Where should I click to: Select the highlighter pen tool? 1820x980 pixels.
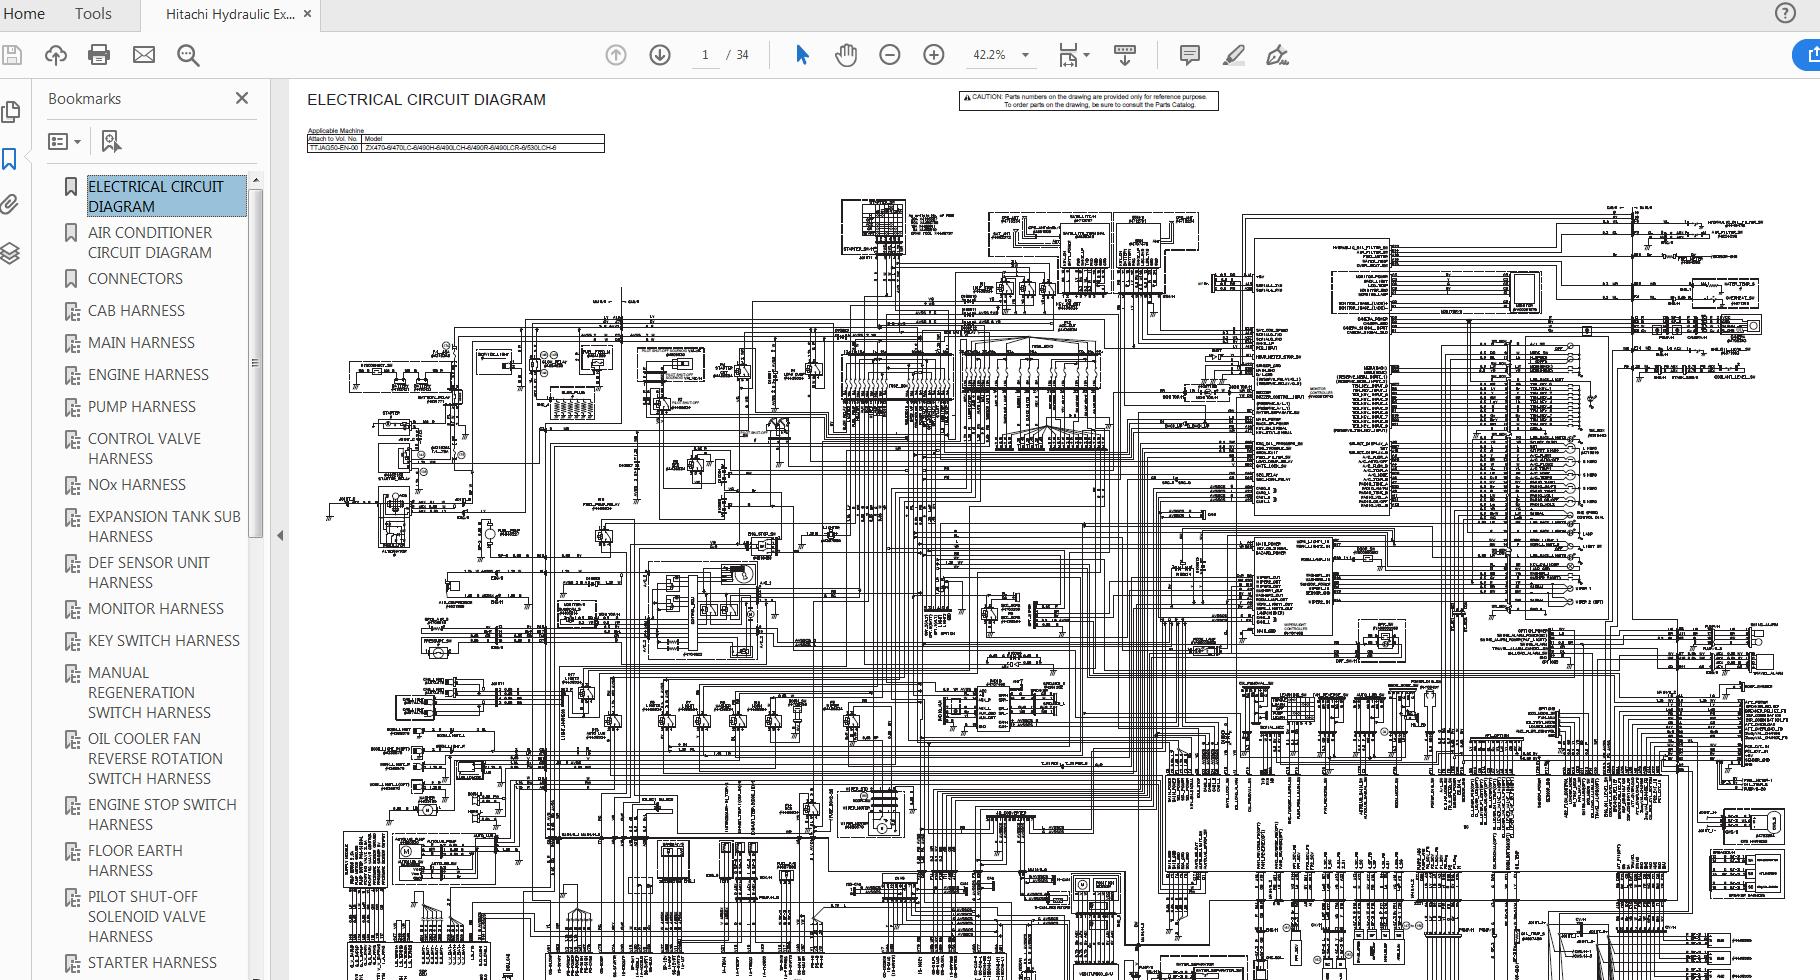1234,55
